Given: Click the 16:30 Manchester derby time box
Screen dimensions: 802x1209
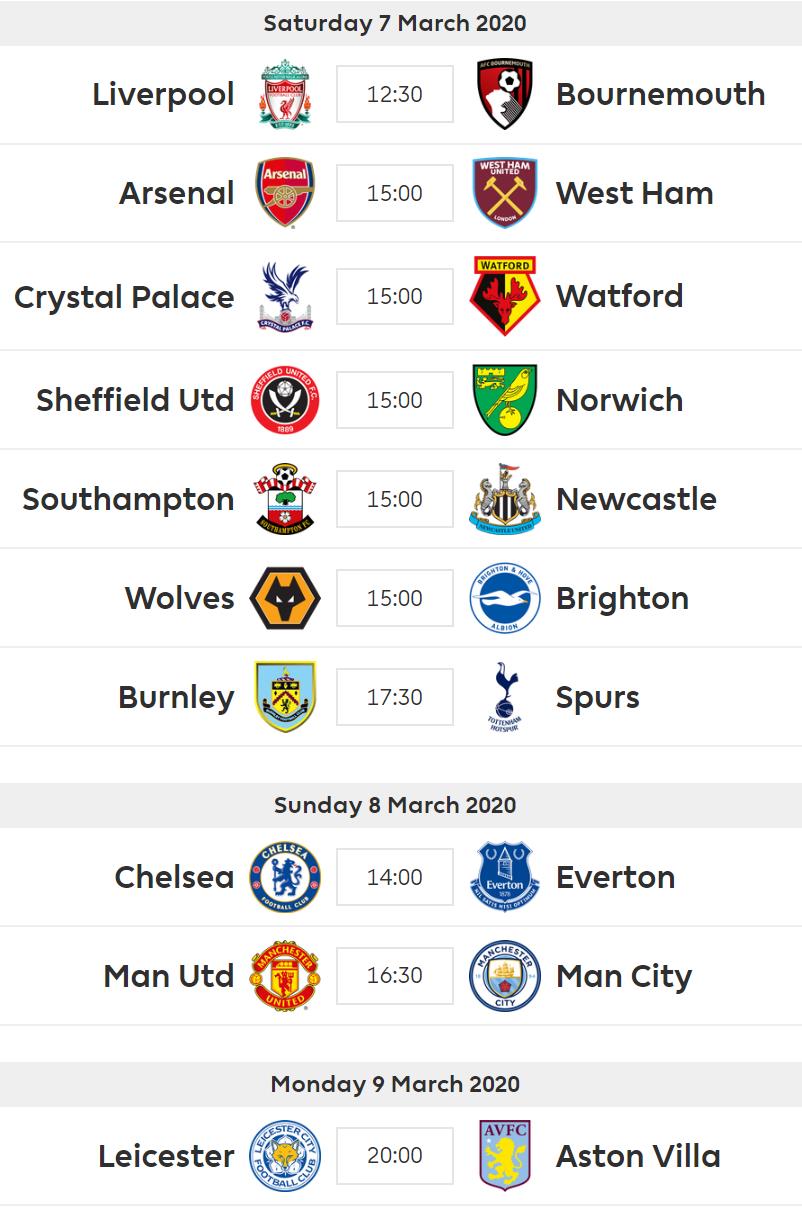Looking at the screenshot, I should [395, 975].
